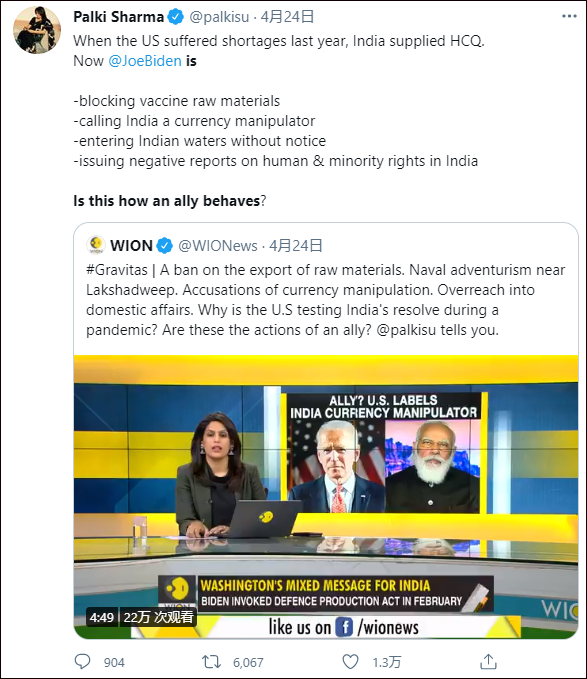The height and width of the screenshot is (679, 587).
Task: Like the tweet with the heart icon
Action: pyautogui.click(x=350, y=662)
